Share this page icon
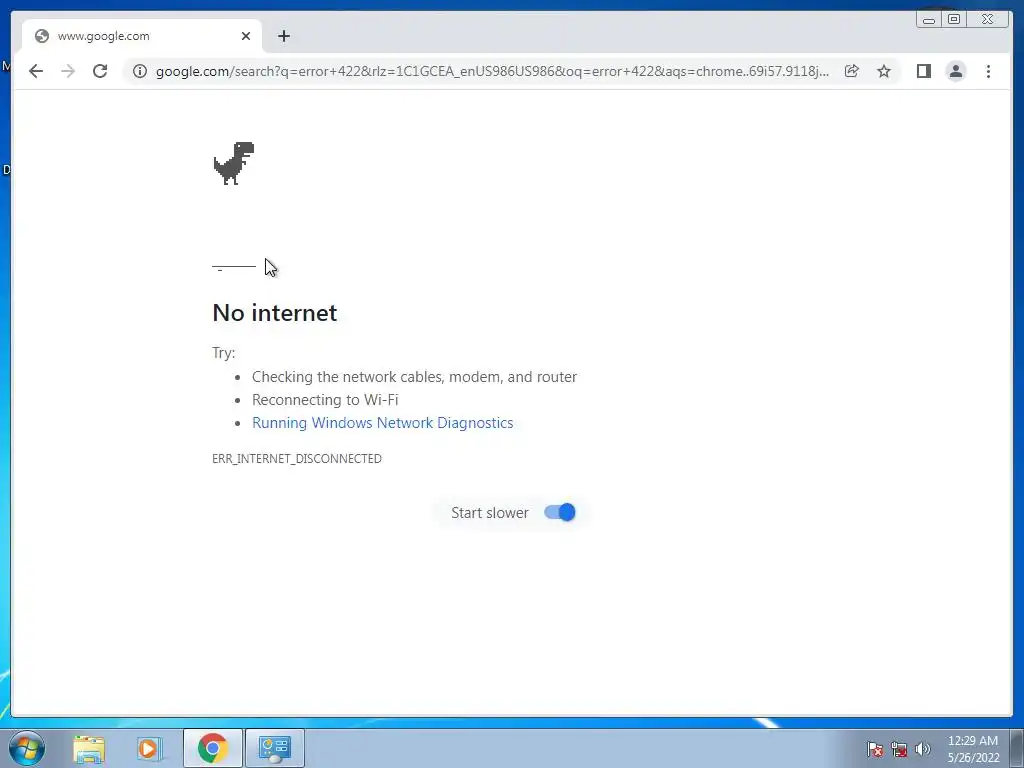Image resolution: width=1024 pixels, height=768 pixels. [852, 71]
